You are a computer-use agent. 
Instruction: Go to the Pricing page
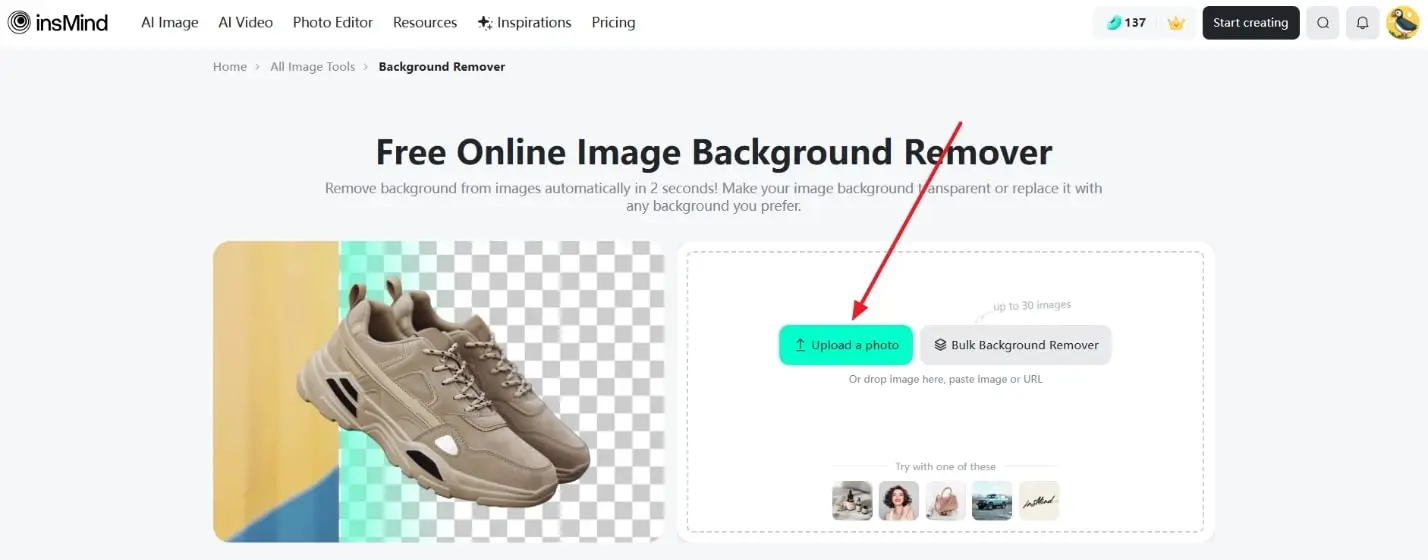tap(613, 22)
